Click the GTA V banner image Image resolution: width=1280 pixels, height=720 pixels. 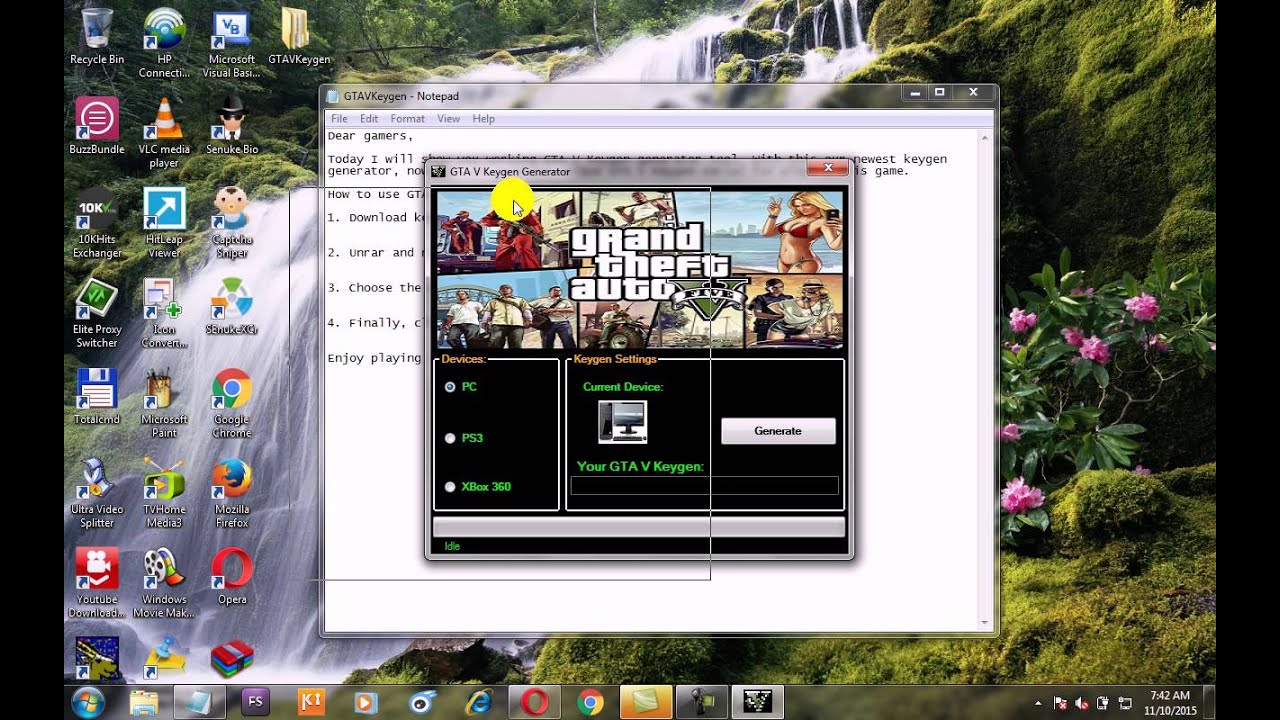coord(639,269)
